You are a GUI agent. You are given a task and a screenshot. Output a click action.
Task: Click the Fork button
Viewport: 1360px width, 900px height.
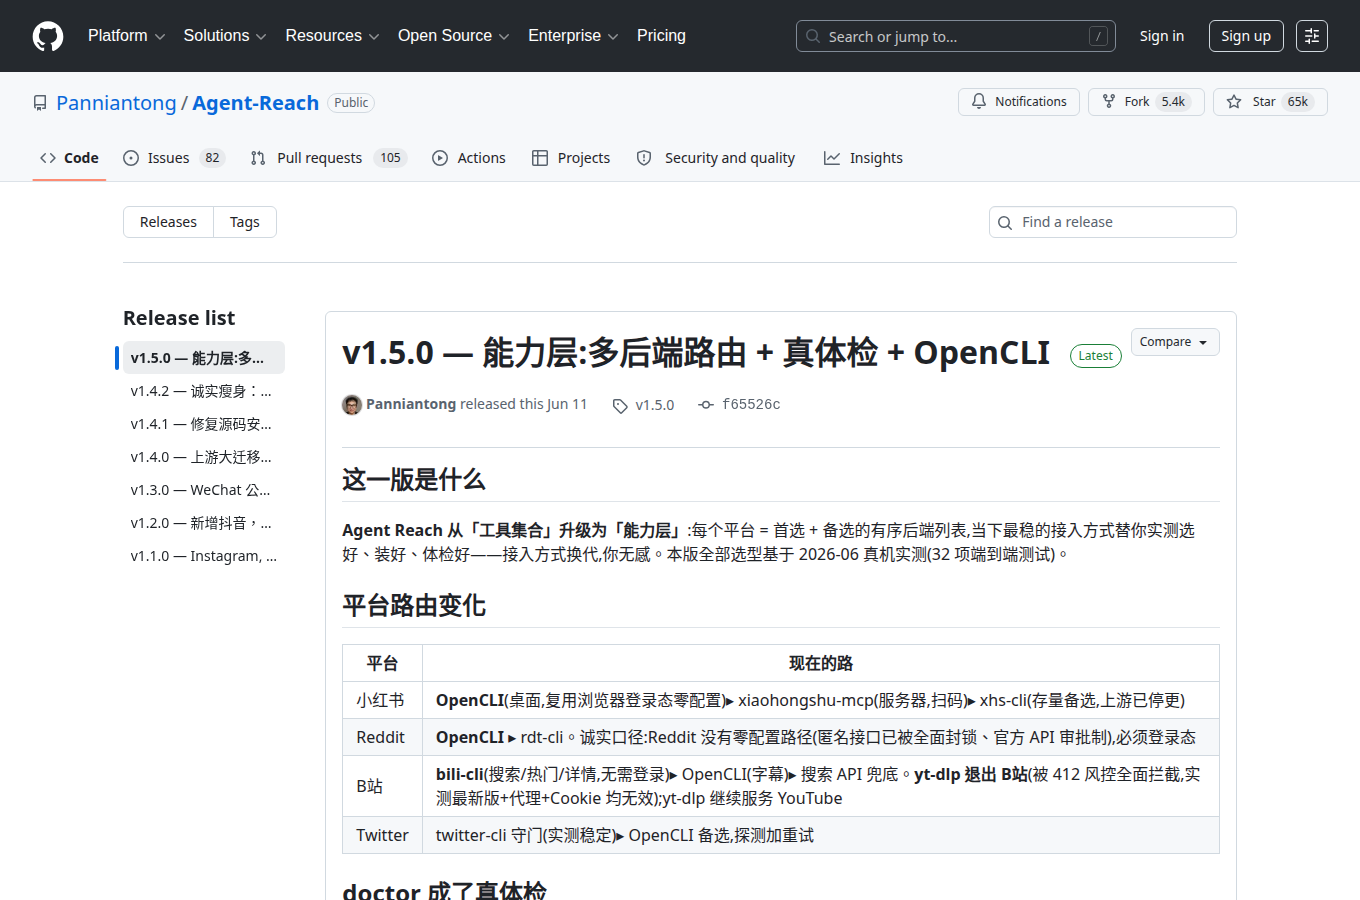1146,102
